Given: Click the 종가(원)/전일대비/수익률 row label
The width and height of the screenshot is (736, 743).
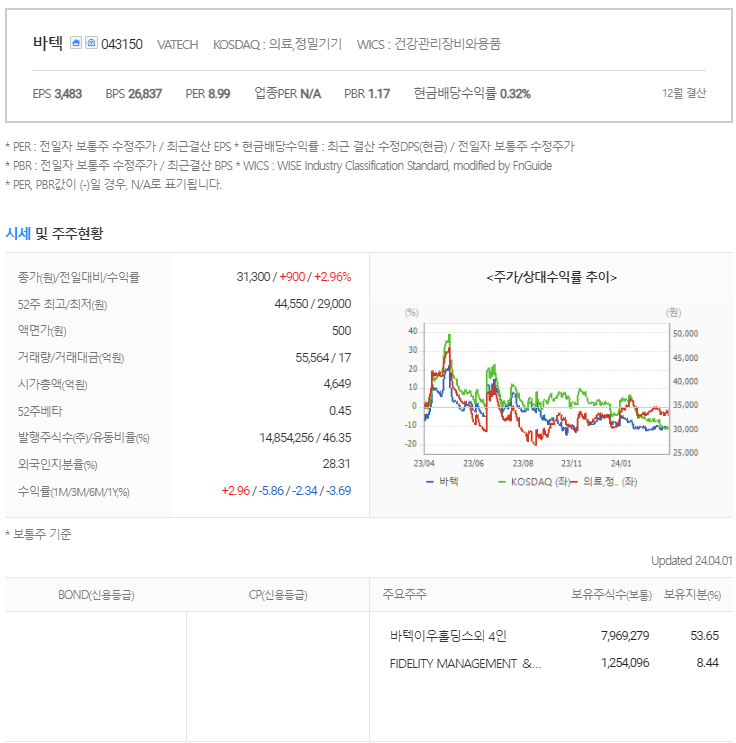Looking at the screenshot, I should 79,277.
